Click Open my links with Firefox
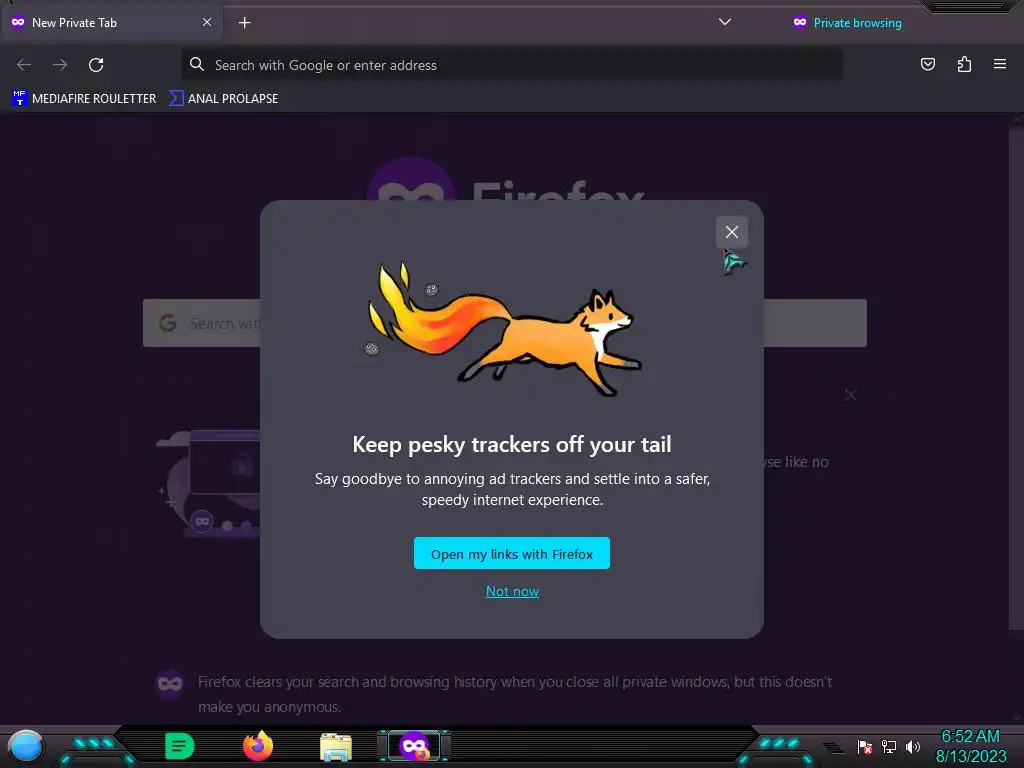Image resolution: width=1024 pixels, height=768 pixels. pyautogui.click(x=511, y=553)
